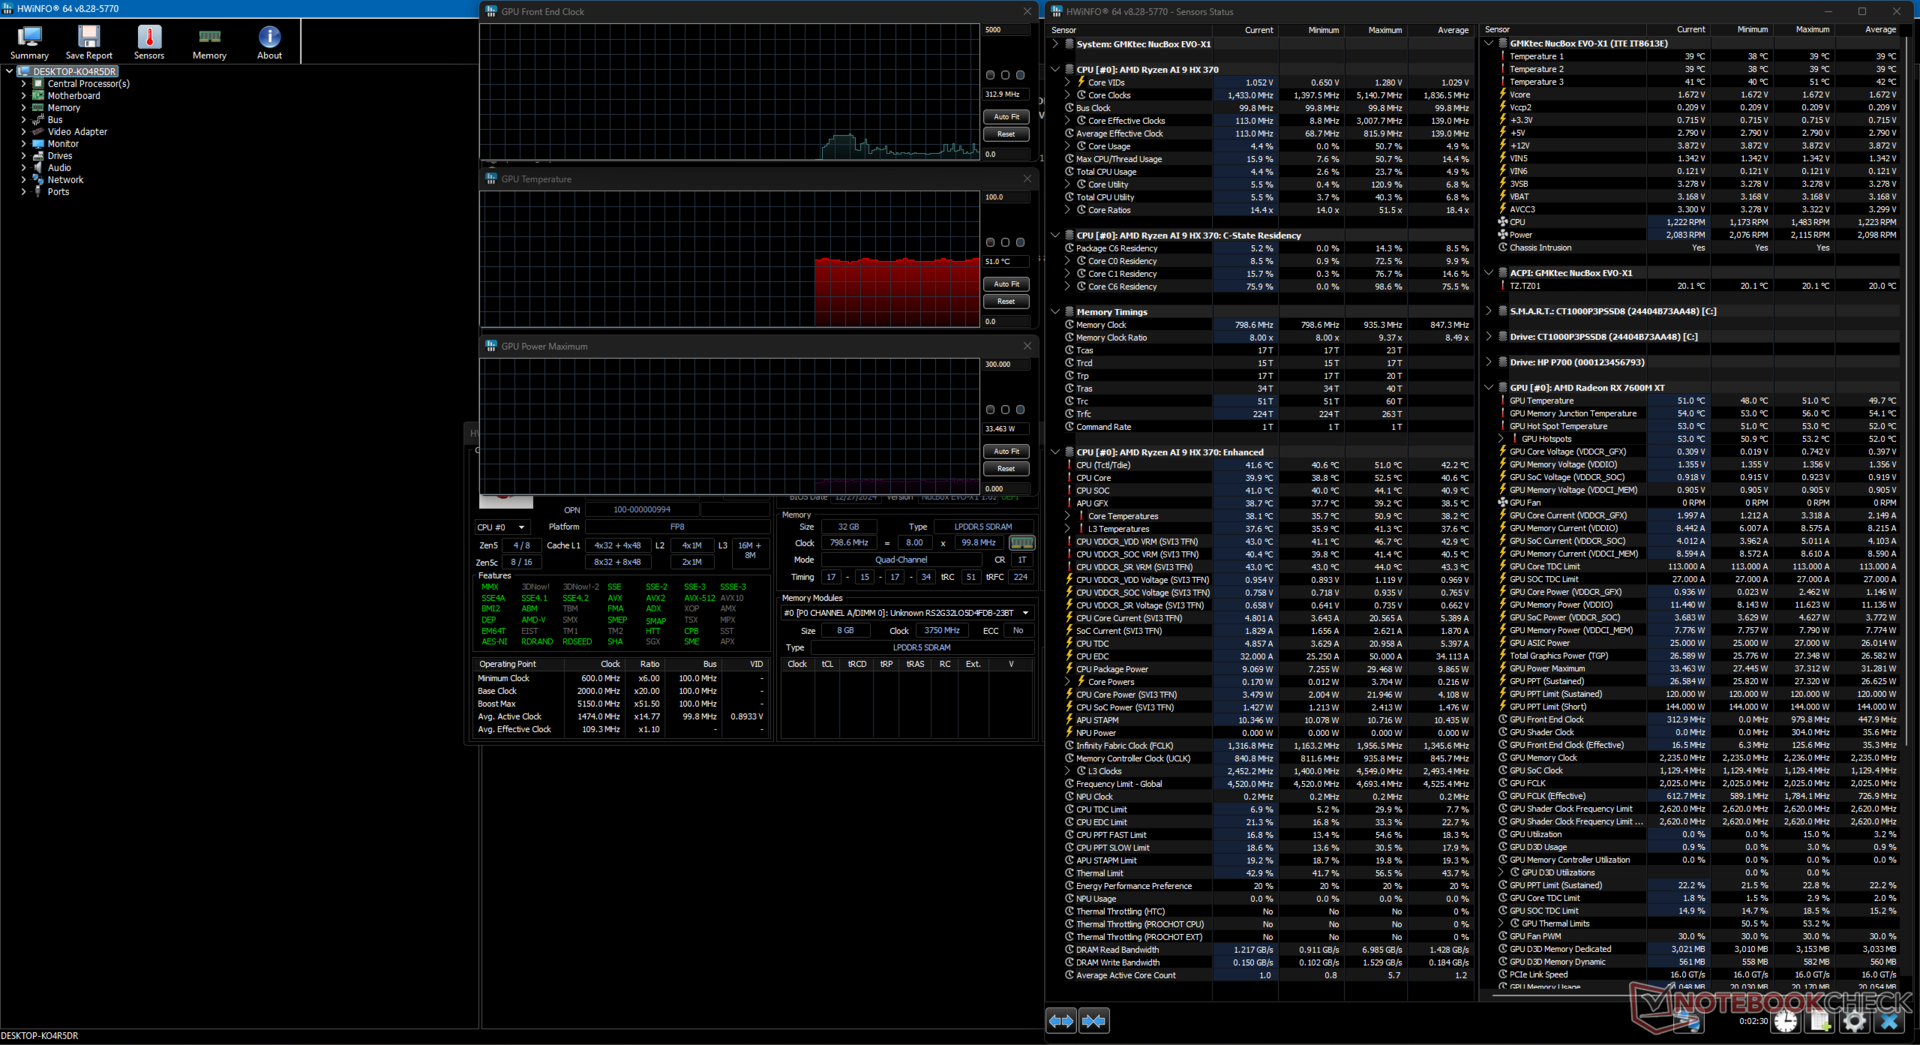Screen dimensions: 1920x1045
Task: Click the CPU fan icon in GMKtec sensor list
Action: pos(1503,222)
